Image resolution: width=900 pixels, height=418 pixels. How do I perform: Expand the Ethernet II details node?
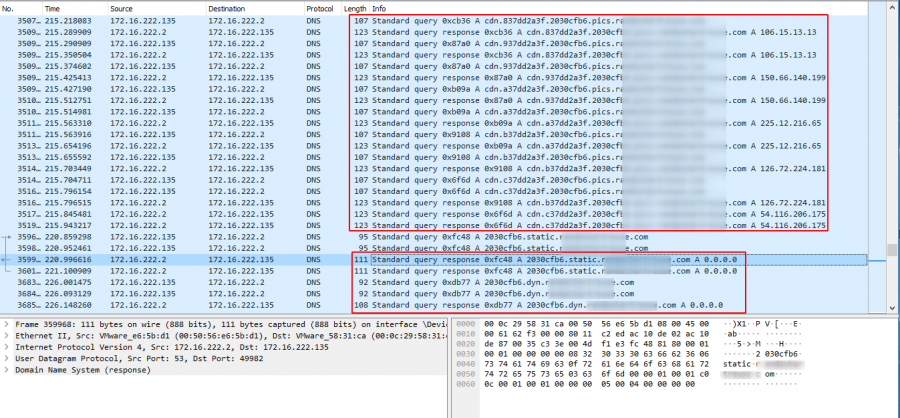[8, 340]
